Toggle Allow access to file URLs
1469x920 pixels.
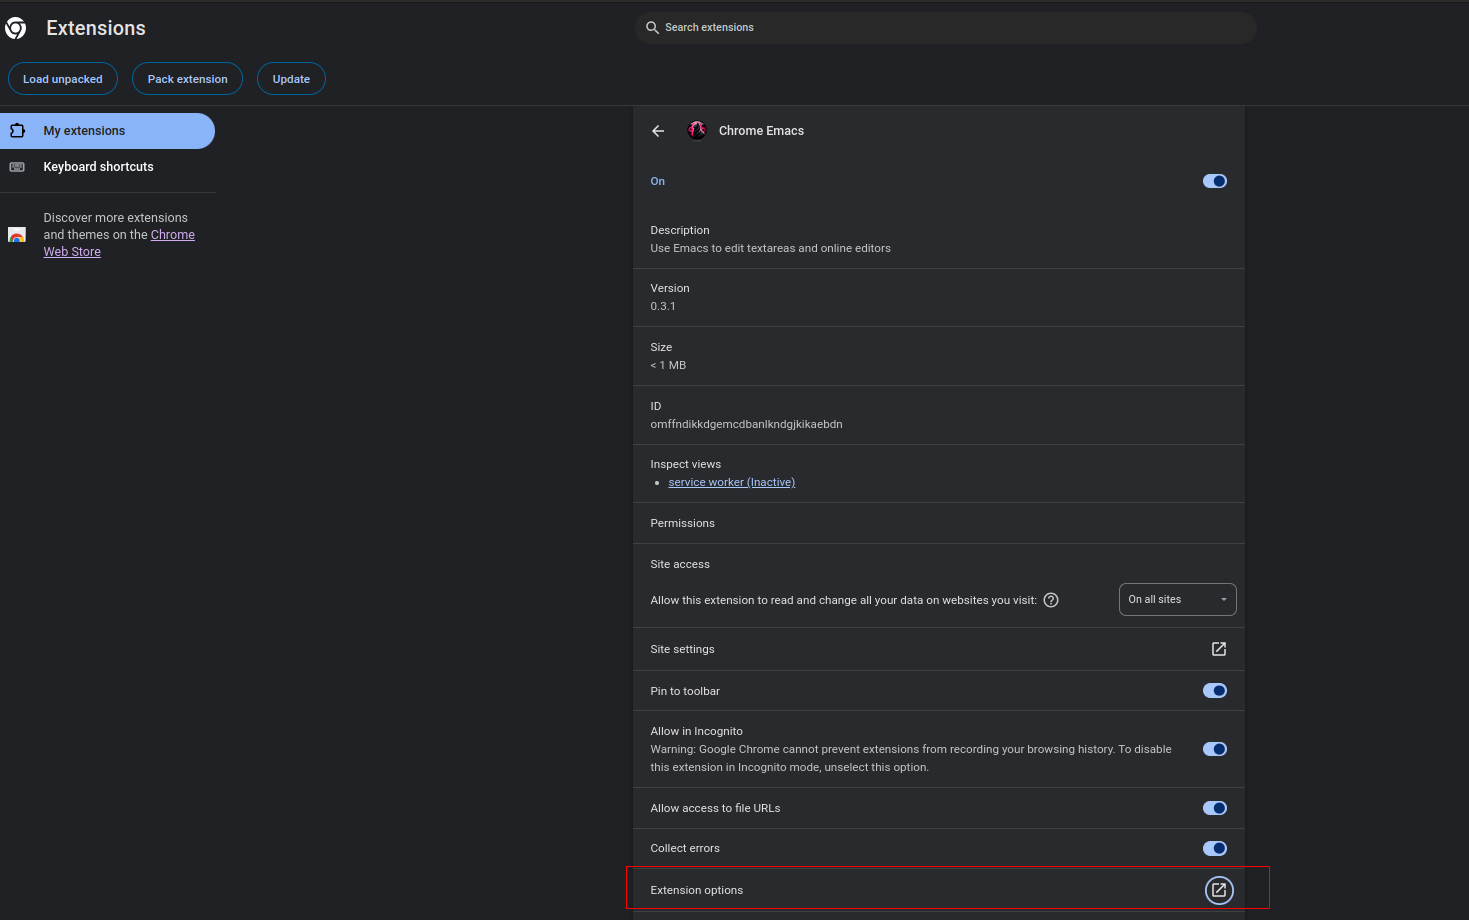tap(1215, 808)
